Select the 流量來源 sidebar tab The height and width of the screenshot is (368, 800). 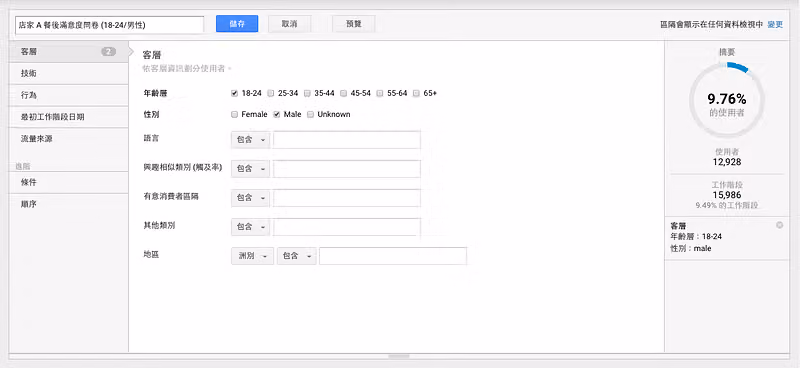tap(68, 139)
